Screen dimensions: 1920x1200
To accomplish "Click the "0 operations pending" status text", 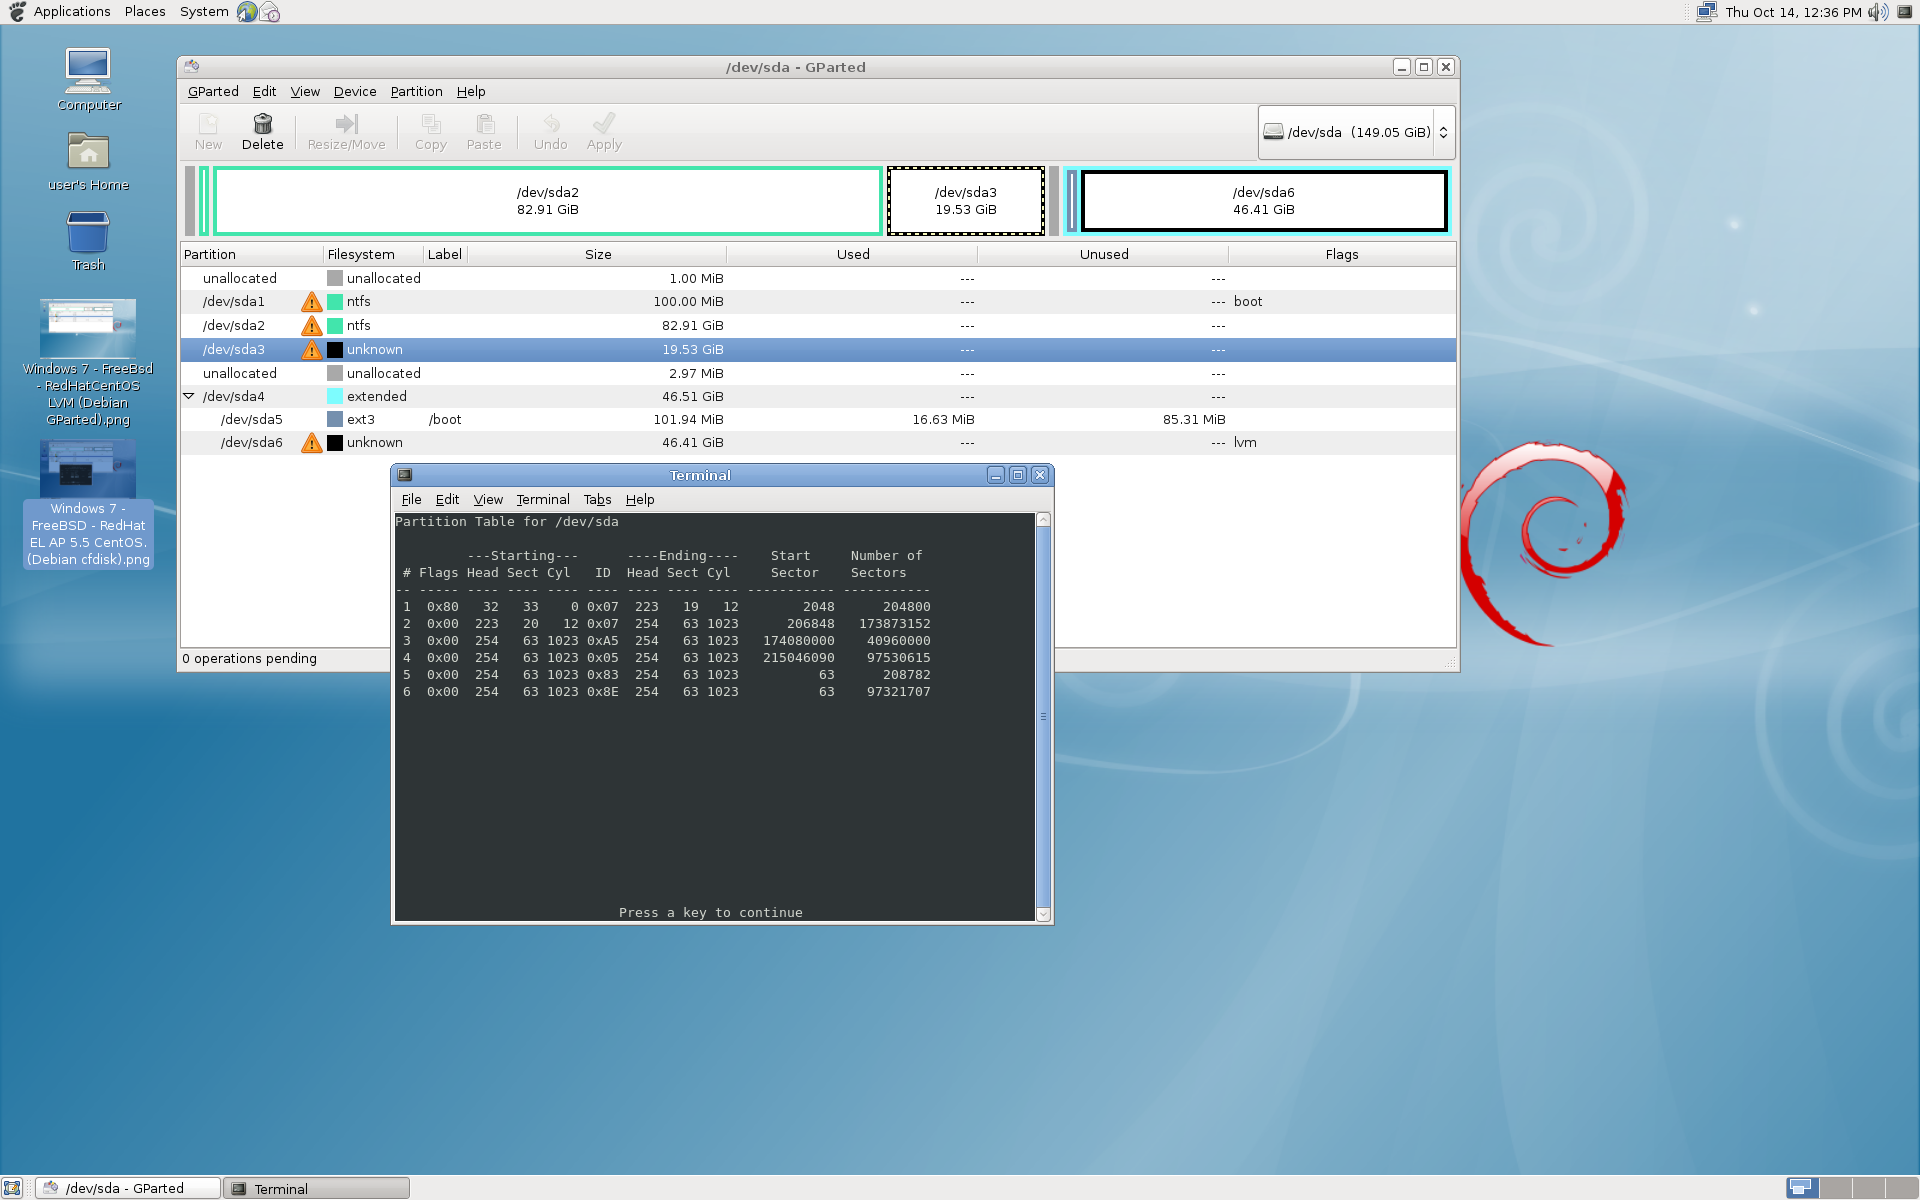I will point(249,659).
